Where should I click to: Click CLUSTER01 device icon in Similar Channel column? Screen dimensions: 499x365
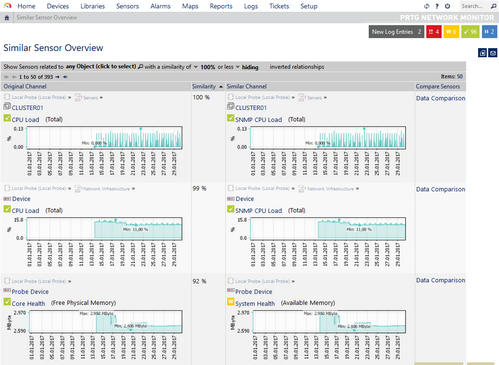tap(231, 107)
